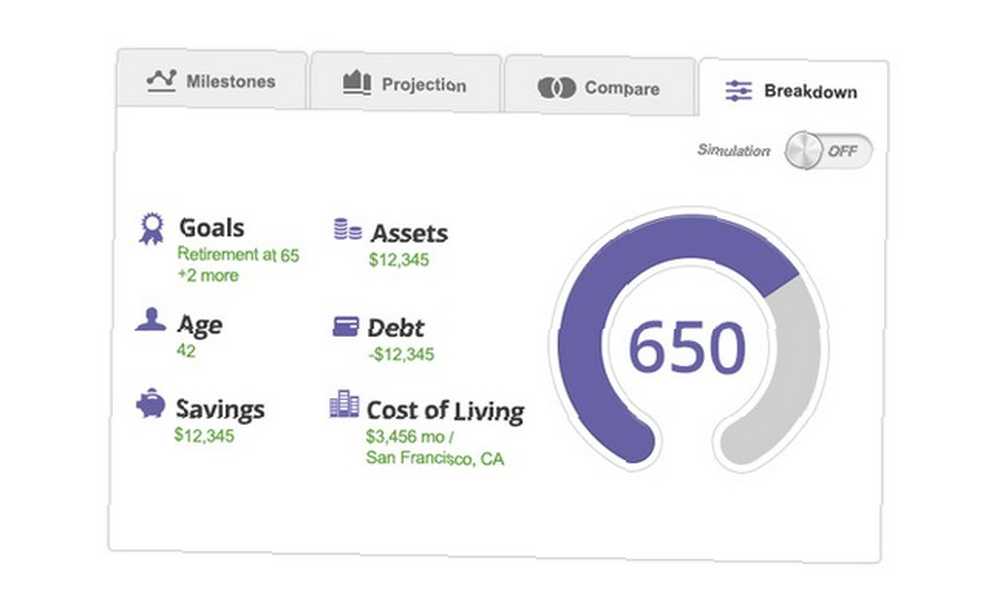The width and height of the screenshot is (1000, 613).
Task: Toggle the Simulation switch on
Action: 828,152
